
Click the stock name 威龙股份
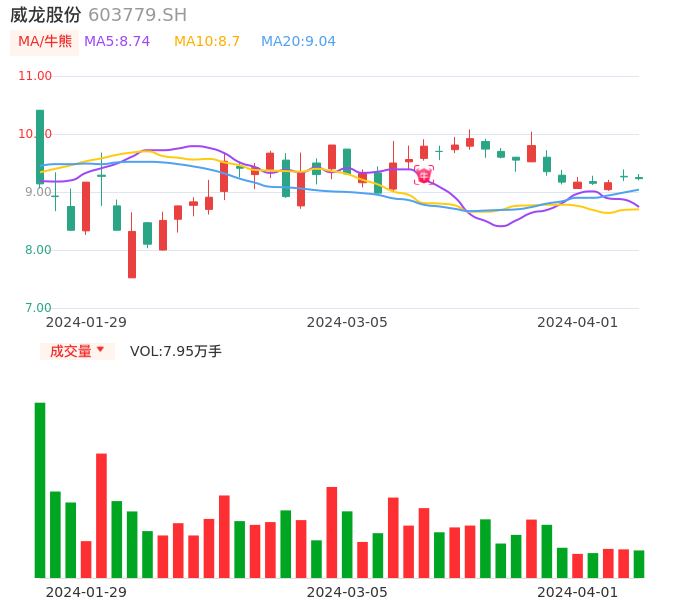(x=46, y=15)
